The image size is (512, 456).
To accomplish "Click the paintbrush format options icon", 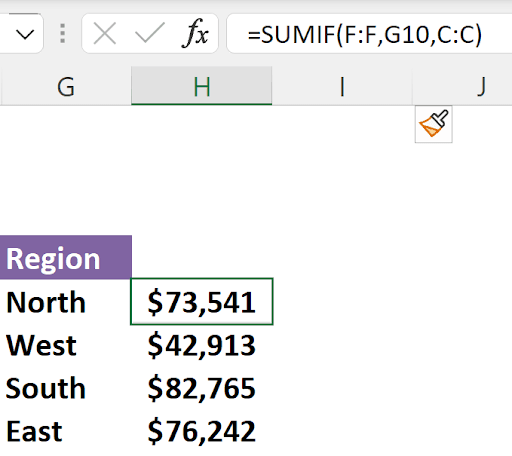I will (434, 124).
